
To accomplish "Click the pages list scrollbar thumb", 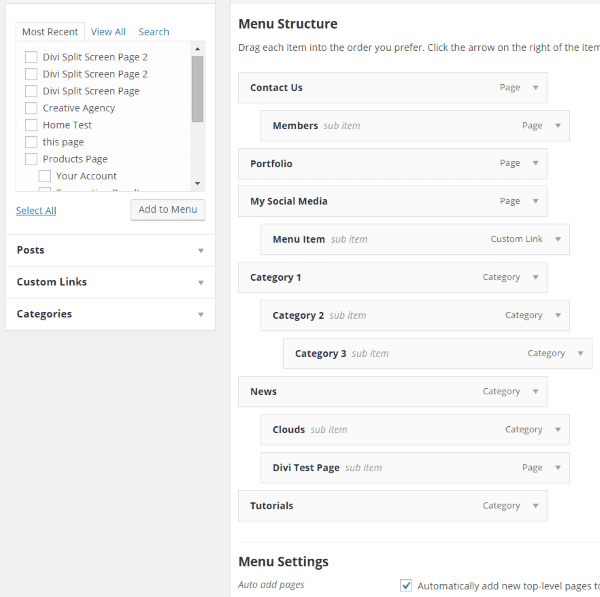I will click(x=197, y=89).
